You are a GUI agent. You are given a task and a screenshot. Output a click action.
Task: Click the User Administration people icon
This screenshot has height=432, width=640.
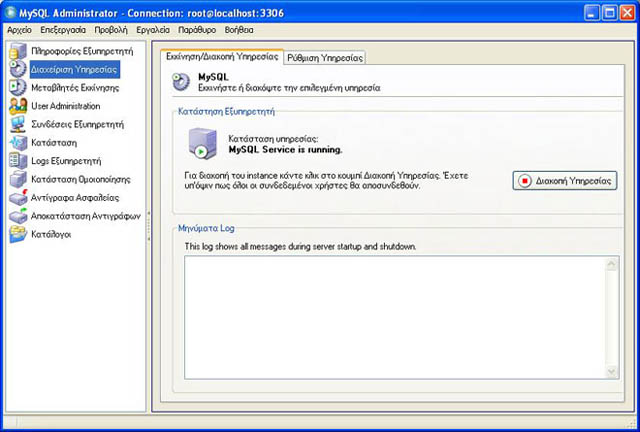(x=18, y=106)
